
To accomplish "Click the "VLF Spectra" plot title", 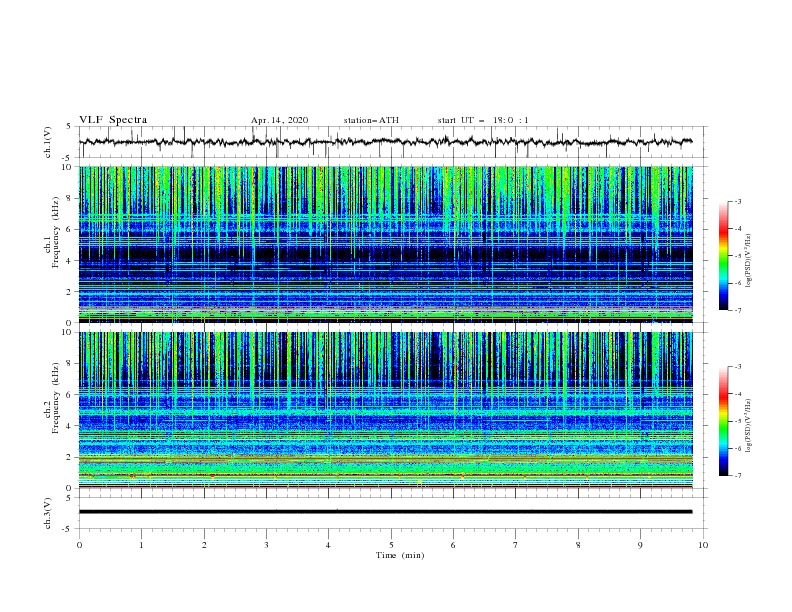I will pos(113,120).
